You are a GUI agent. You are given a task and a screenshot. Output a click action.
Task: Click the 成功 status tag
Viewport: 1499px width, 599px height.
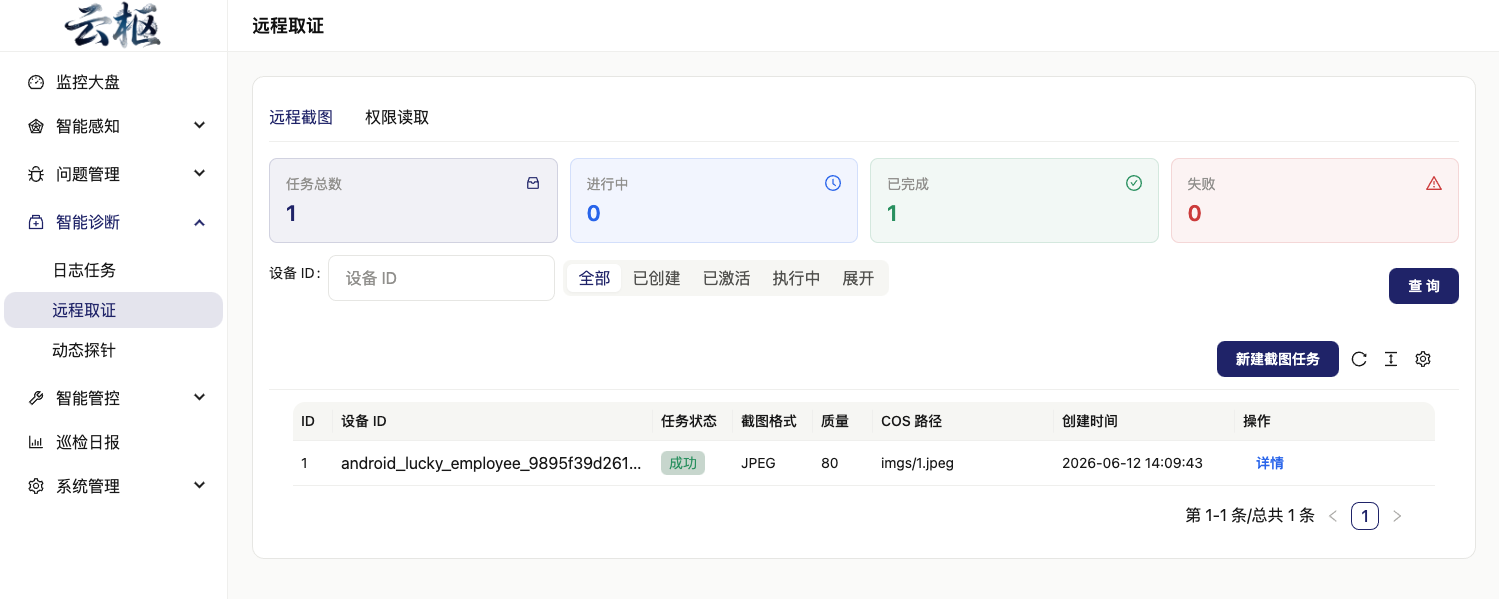pos(683,463)
